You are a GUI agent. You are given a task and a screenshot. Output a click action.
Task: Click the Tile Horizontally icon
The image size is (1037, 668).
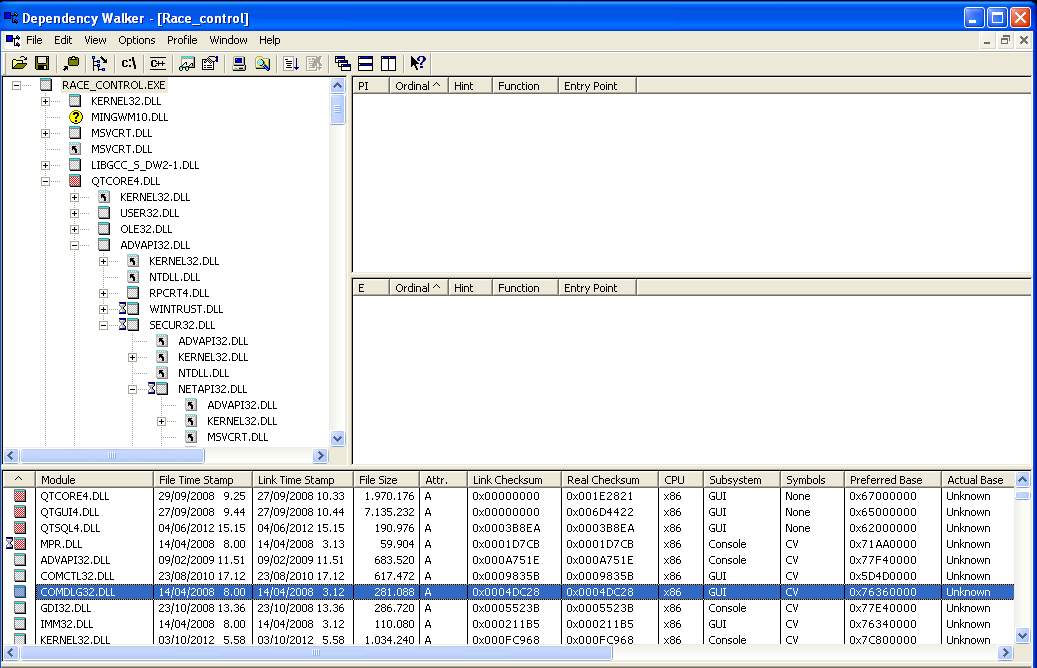(x=365, y=63)
